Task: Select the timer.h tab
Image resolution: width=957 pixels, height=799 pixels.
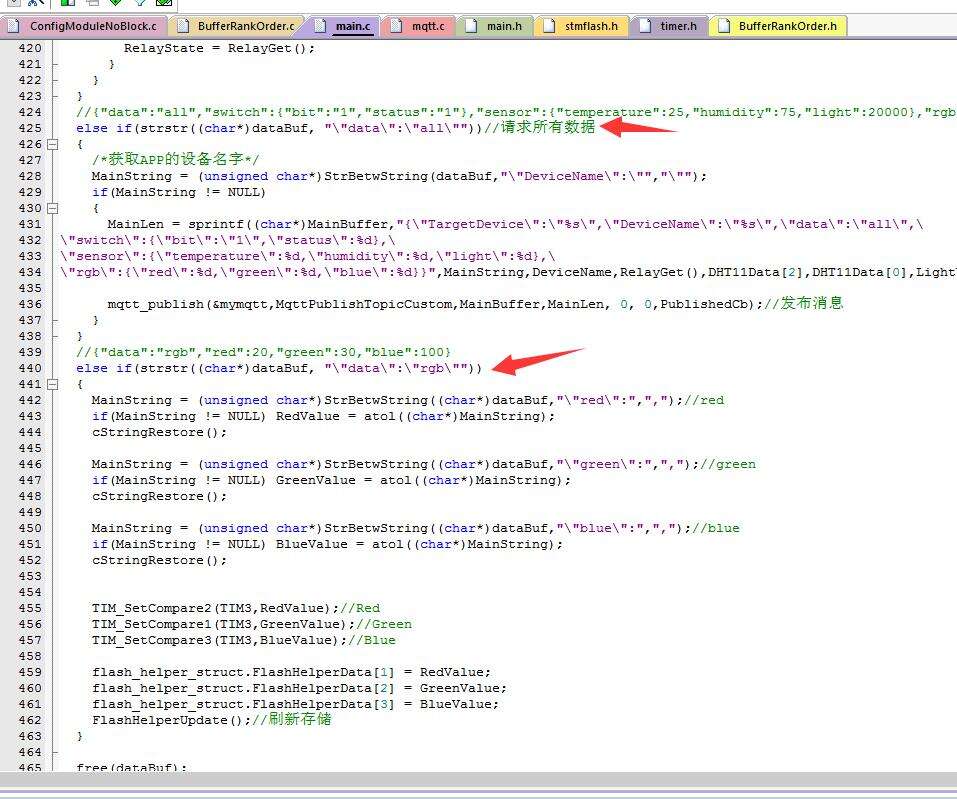Action: (678, 26)
